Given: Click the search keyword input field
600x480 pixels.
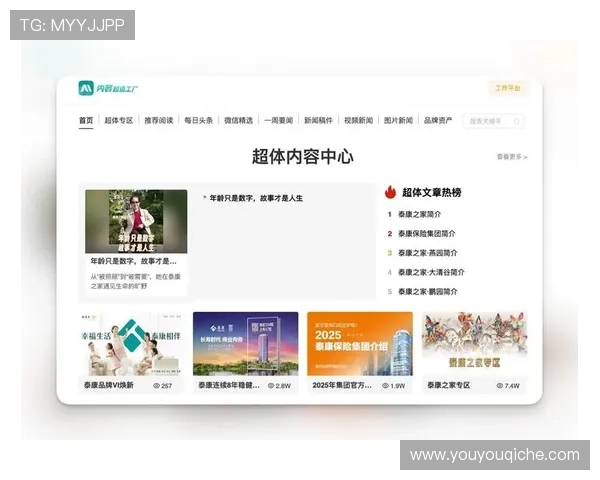Looking at the screenshot, I should pos(494,121).
